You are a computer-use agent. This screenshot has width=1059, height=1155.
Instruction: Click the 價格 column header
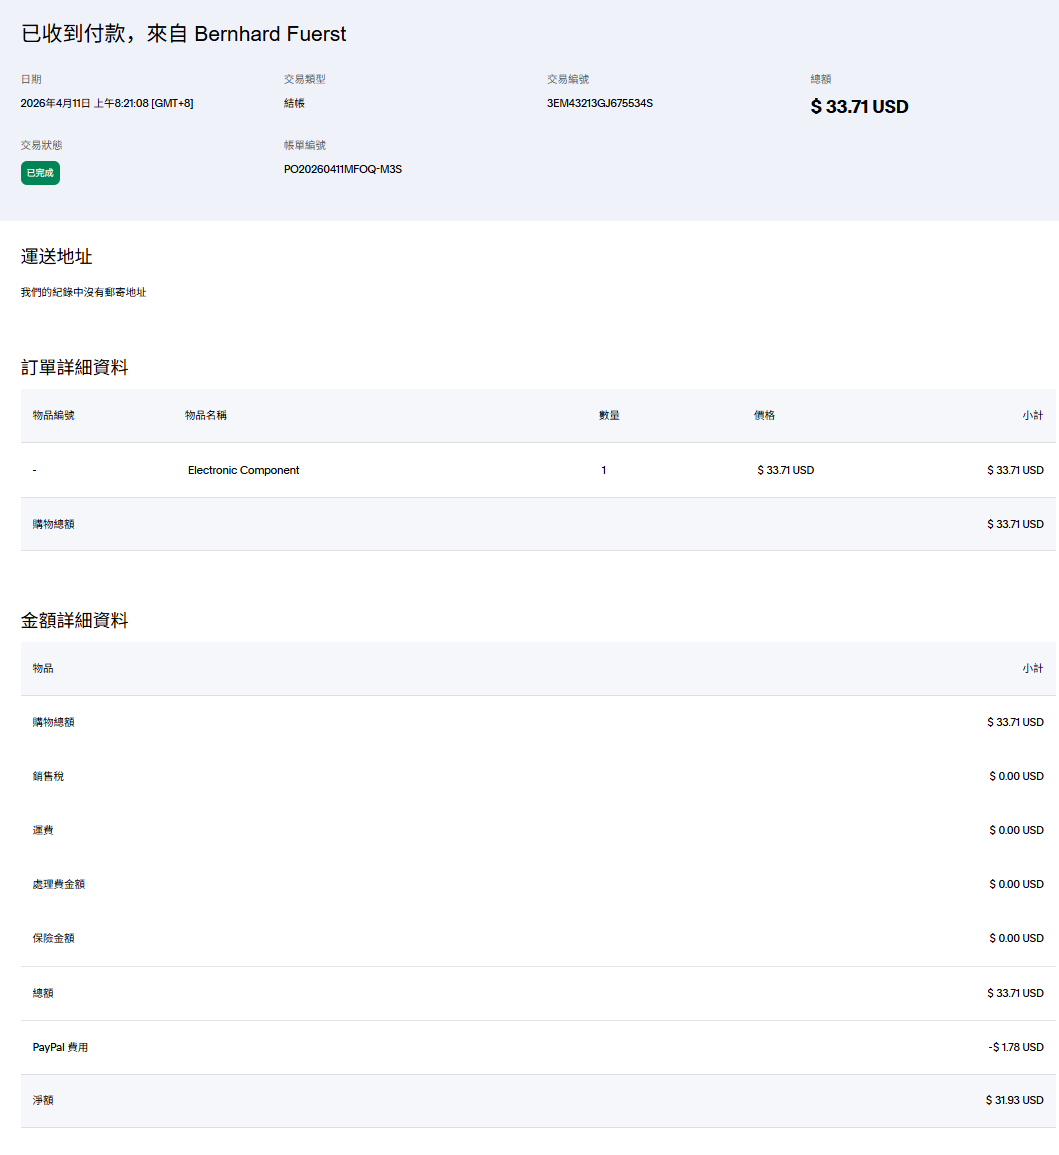(764, 415)
